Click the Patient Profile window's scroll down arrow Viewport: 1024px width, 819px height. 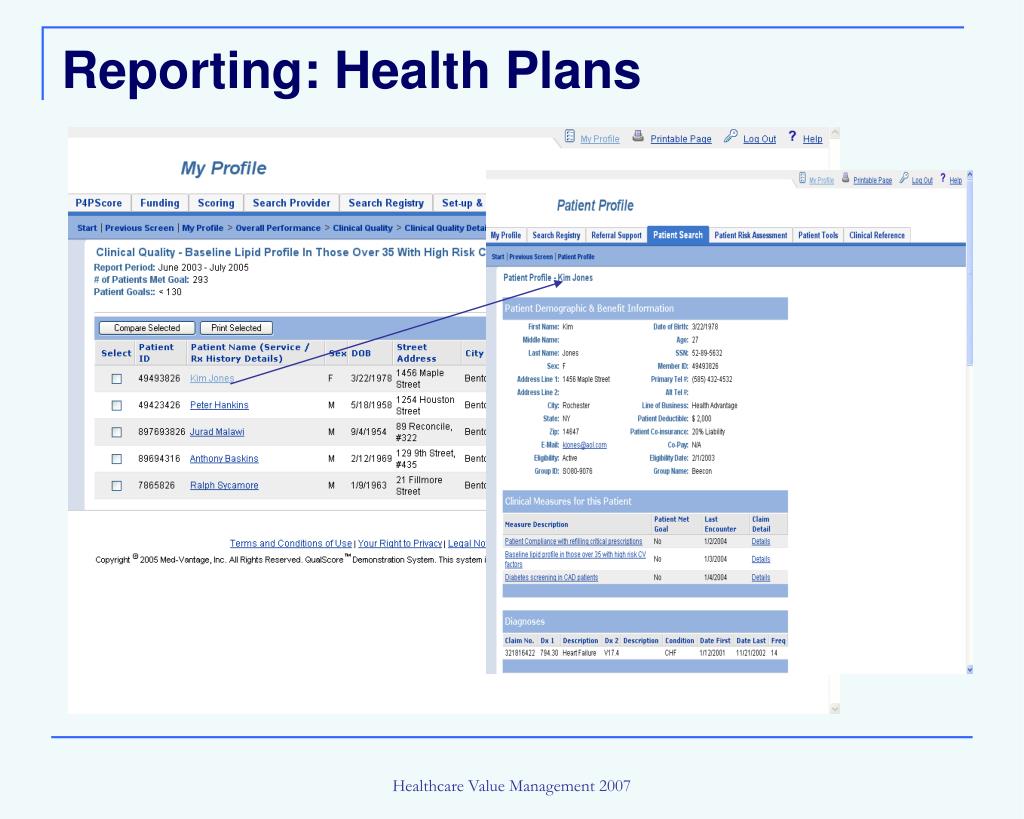[x=969, y=669]
